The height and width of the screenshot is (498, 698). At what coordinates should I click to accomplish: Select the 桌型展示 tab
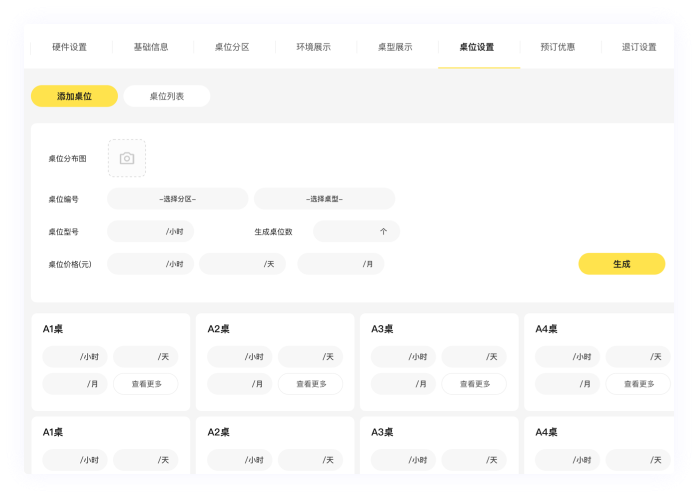[x=394, y=47]
